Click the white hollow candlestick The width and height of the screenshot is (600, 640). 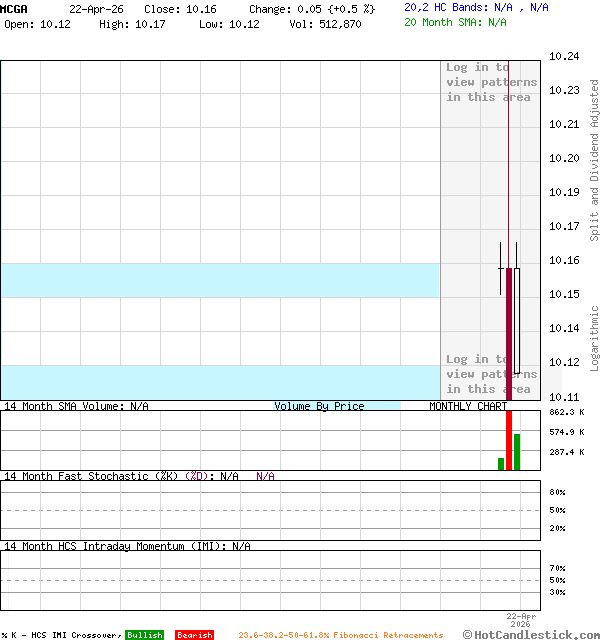pyautogui.click(x=517, y=320)
